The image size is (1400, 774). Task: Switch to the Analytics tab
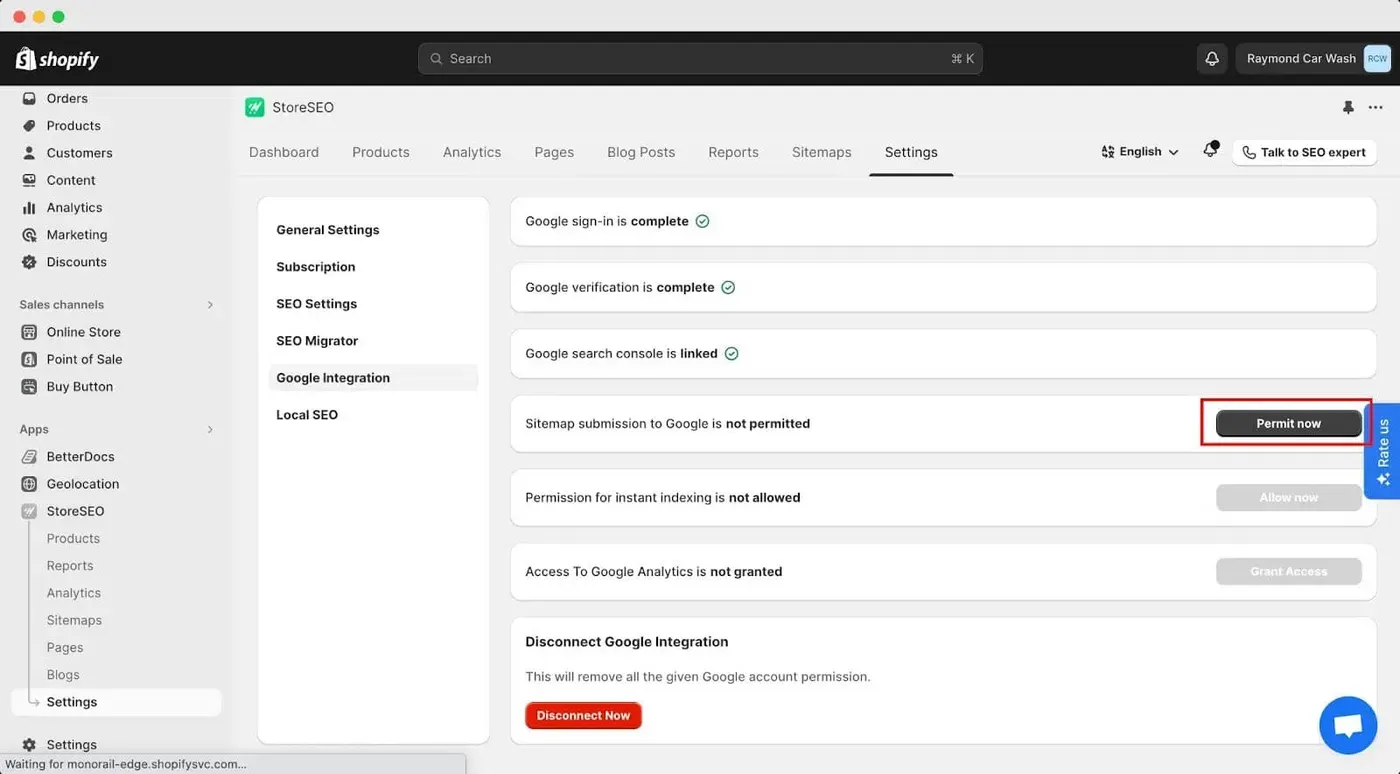(472, 152)
